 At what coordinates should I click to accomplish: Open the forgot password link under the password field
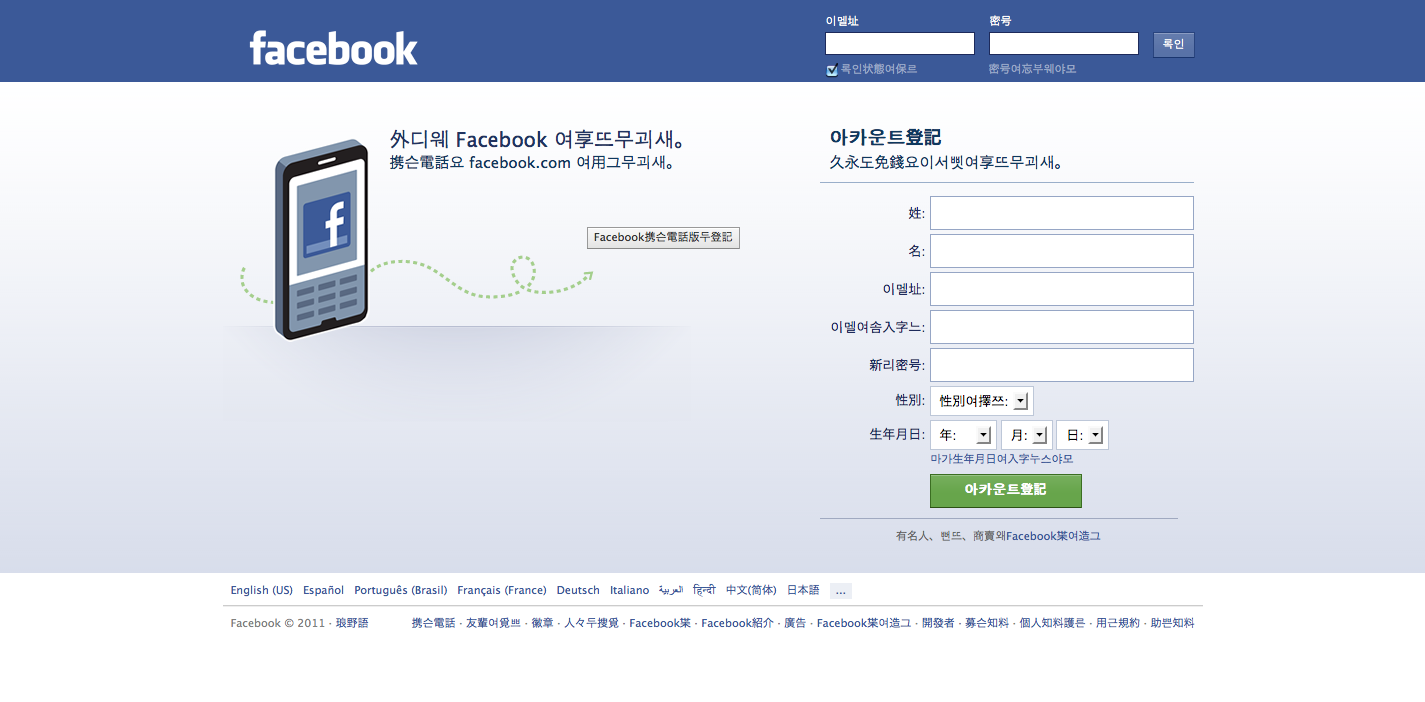1032,69
